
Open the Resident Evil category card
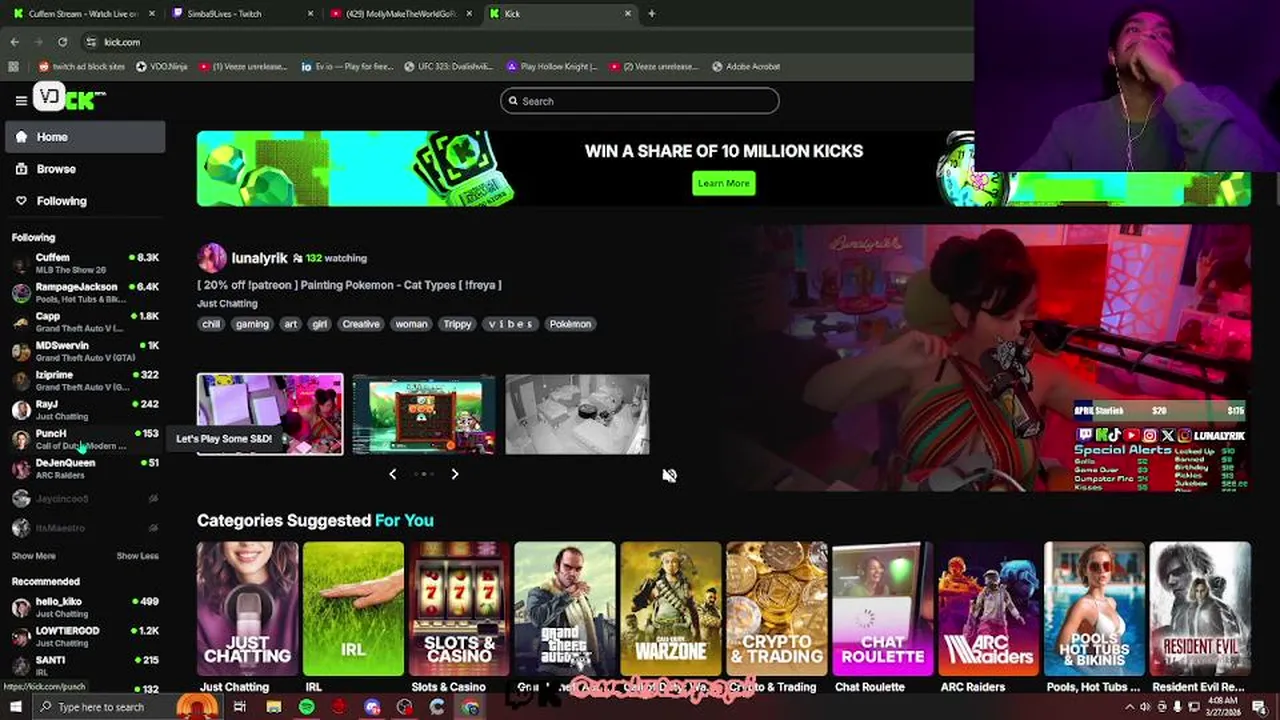pyautogui.click(x=1200, y=609)
